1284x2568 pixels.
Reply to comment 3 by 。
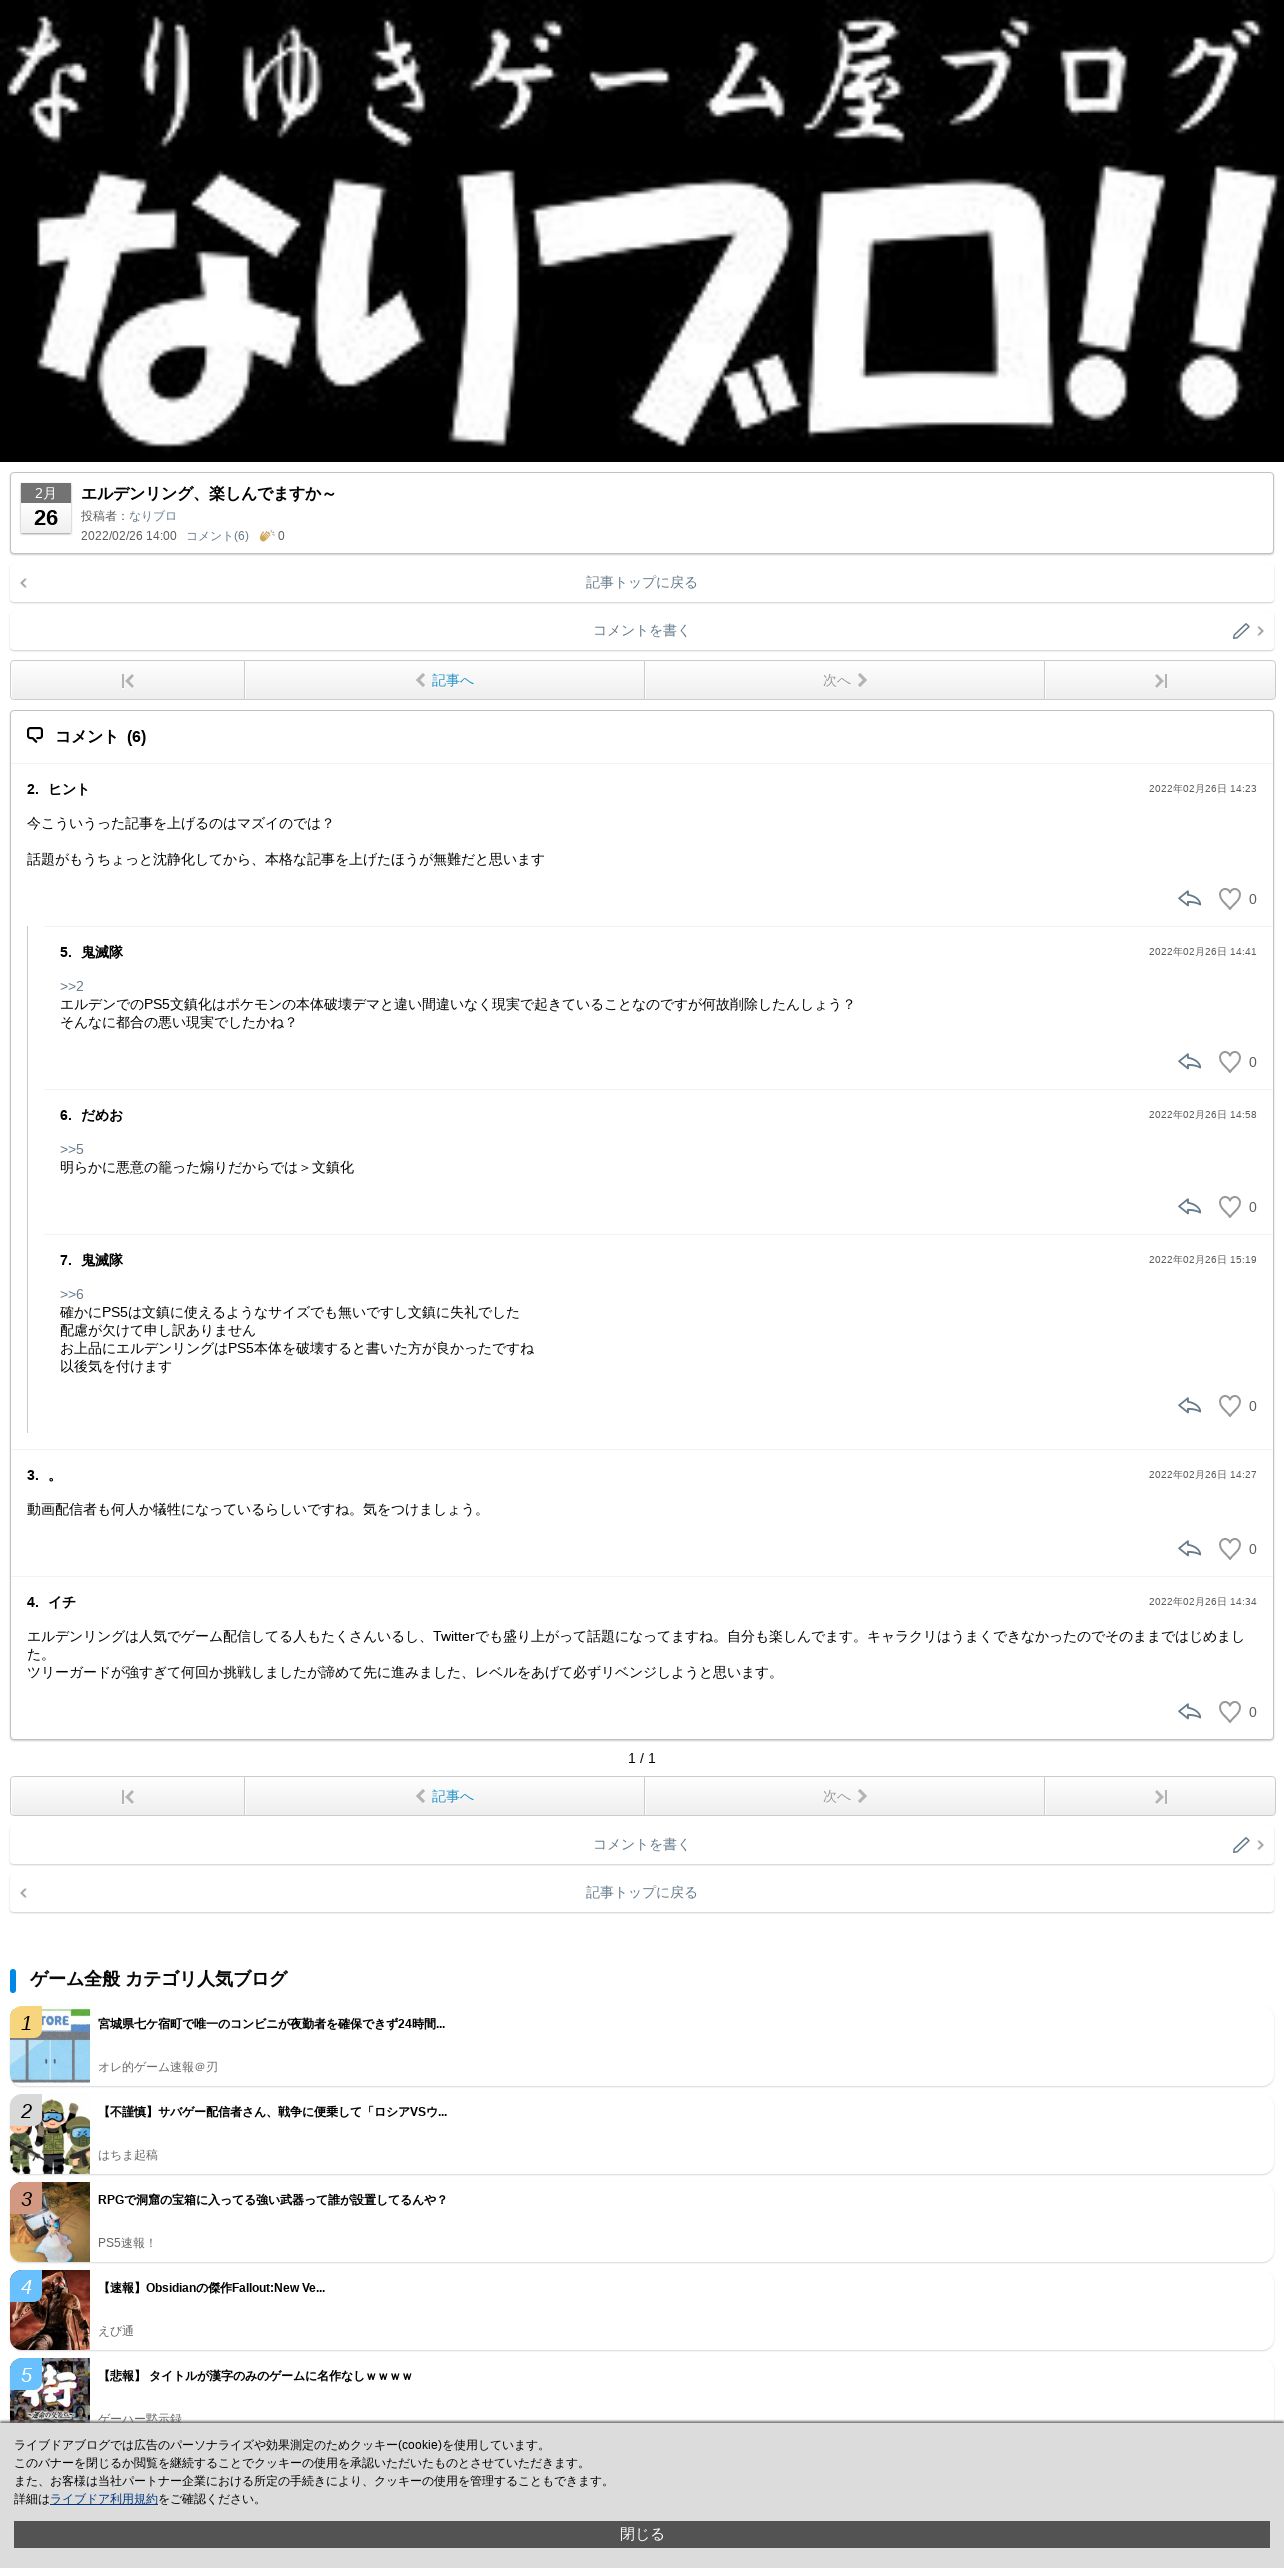[1189, 1549]
